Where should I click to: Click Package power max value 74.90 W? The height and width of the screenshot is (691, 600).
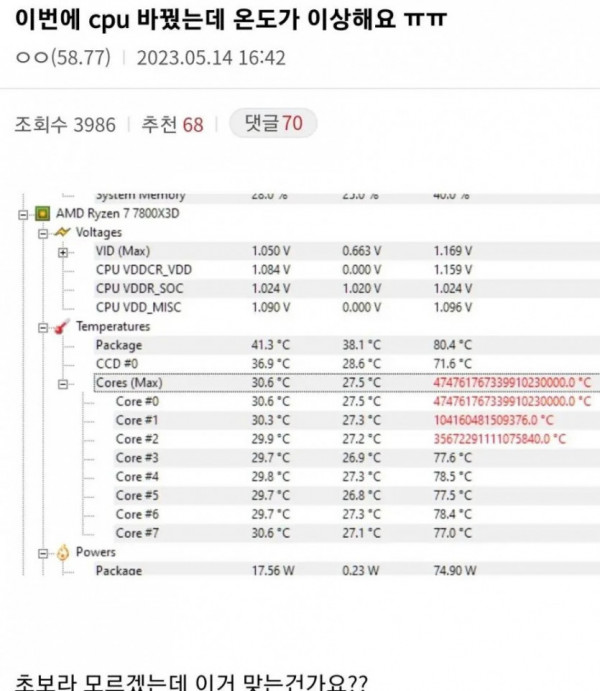[x=455, y=571]
